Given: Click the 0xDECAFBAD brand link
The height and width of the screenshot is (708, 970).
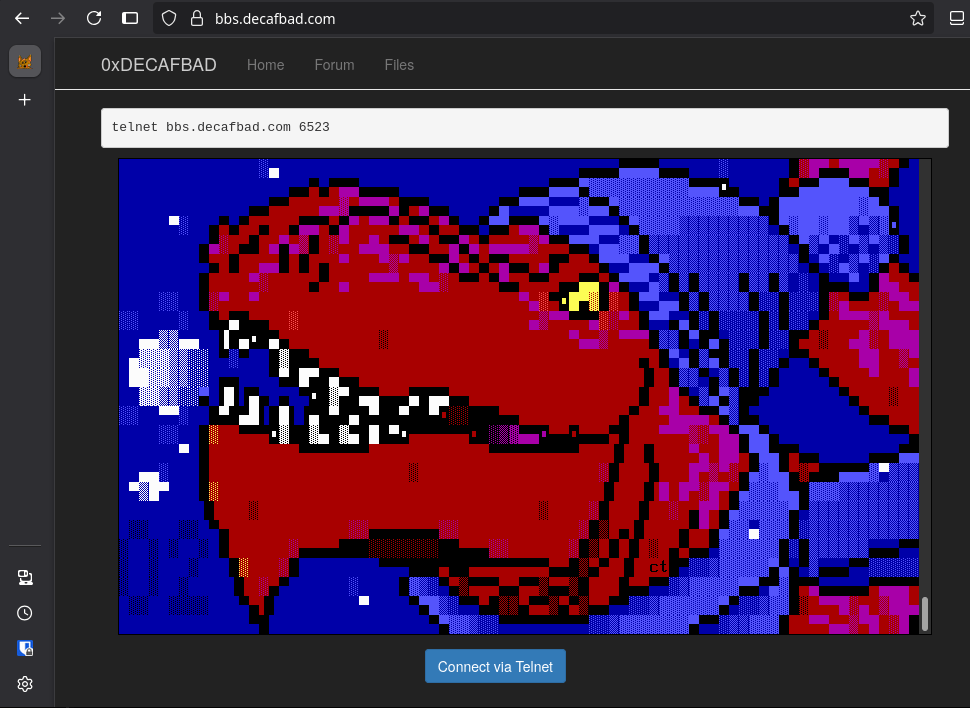Looking at the screenshot, I should [x=158, y=65].
